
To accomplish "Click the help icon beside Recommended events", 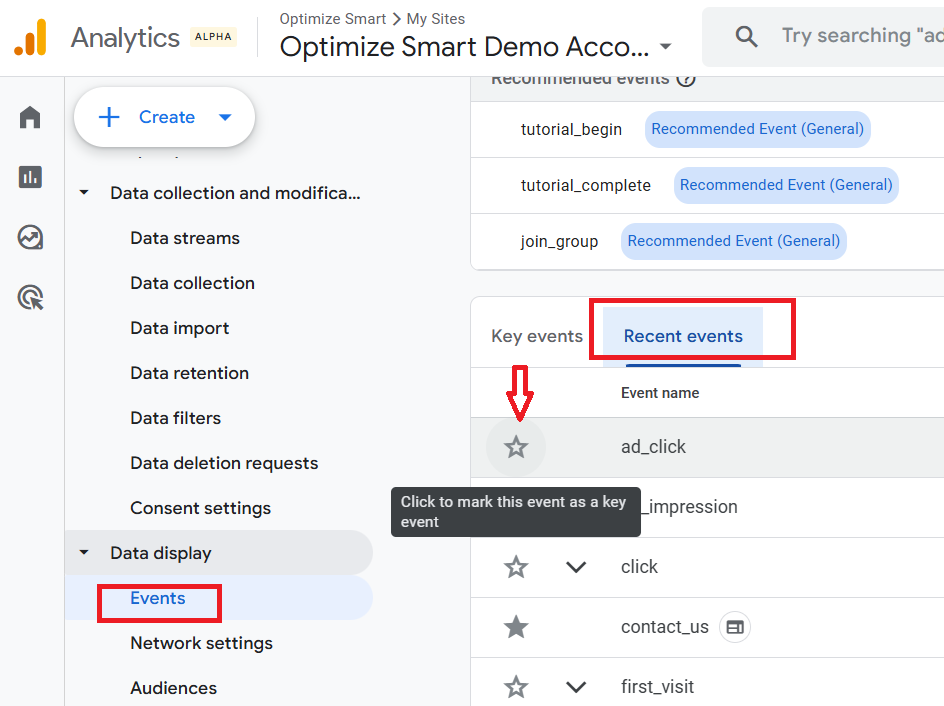I will 685,79.
